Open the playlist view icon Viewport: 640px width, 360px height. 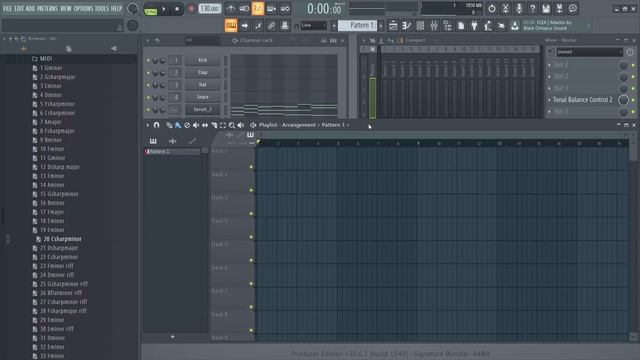tap(393, 26)
